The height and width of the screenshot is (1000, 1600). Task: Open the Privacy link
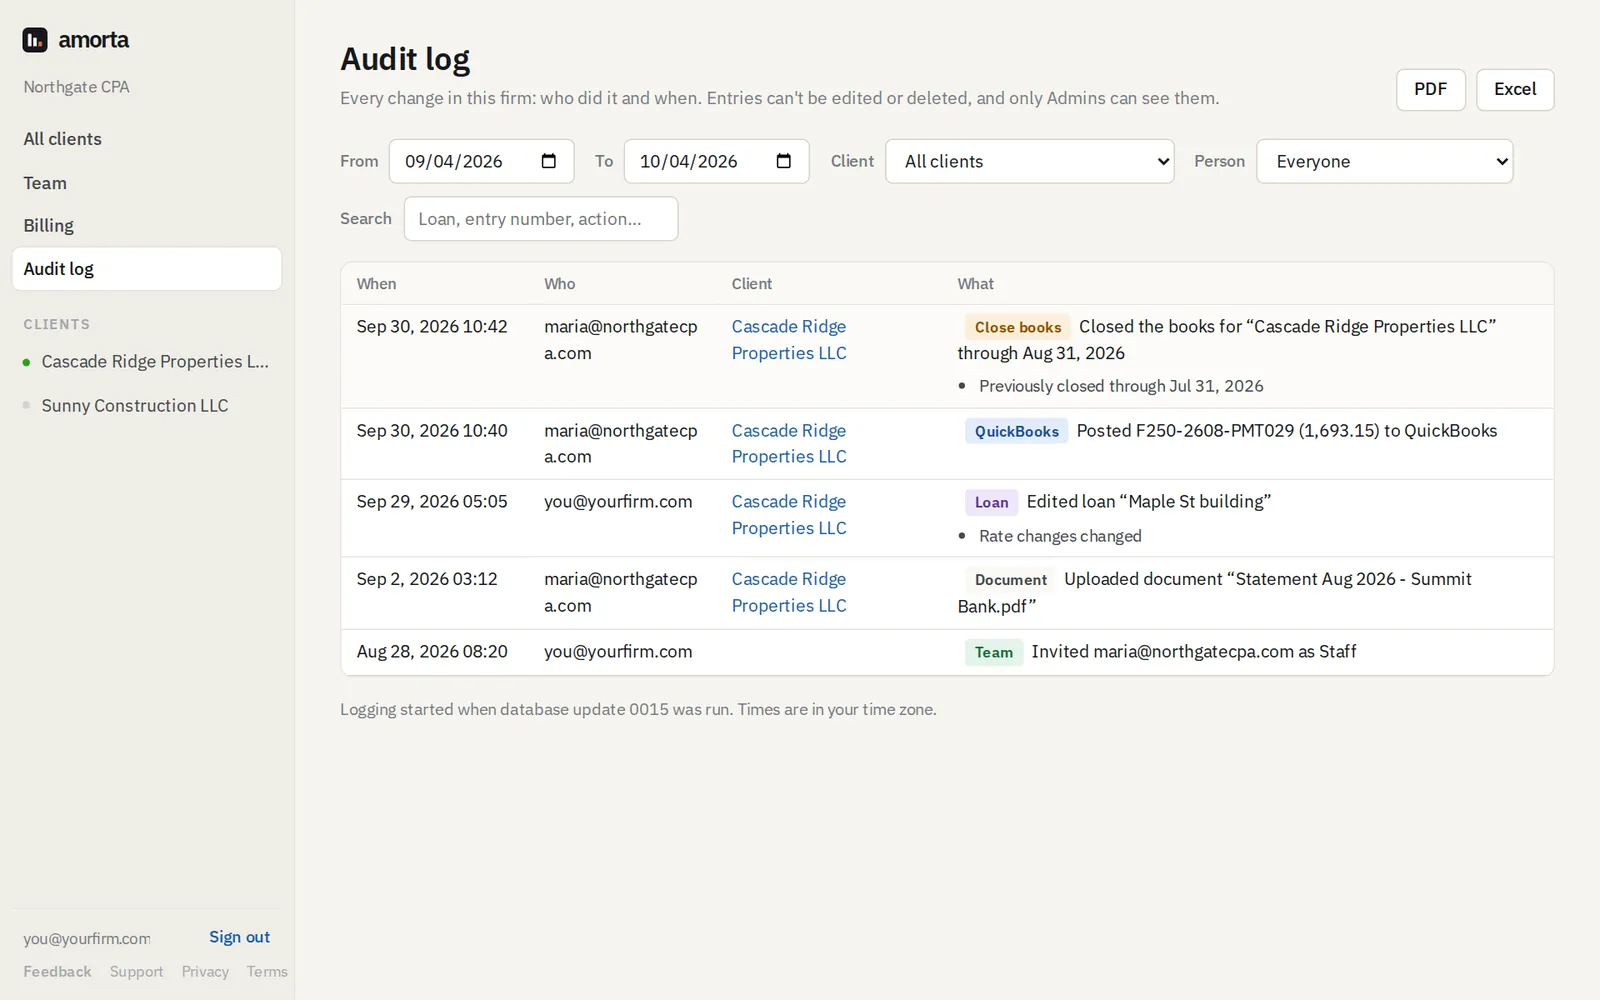tap(205, 972)
